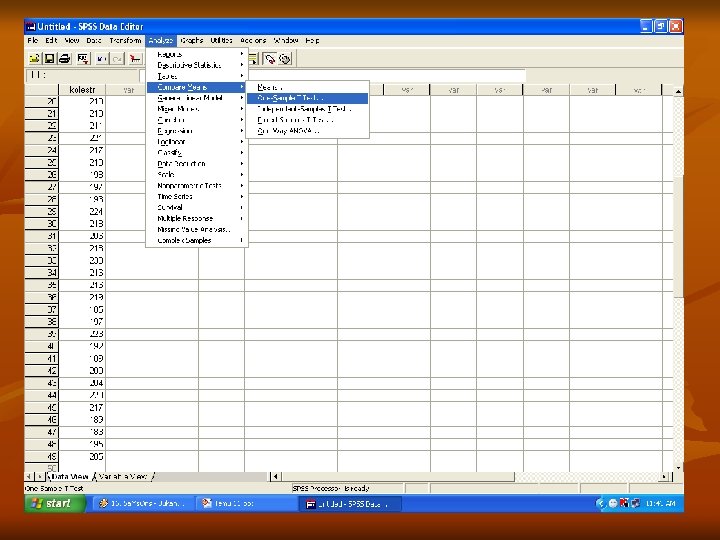Open the first taskbar window button
The width and height of the screenshot is (720, 540).
coord(143,504)
